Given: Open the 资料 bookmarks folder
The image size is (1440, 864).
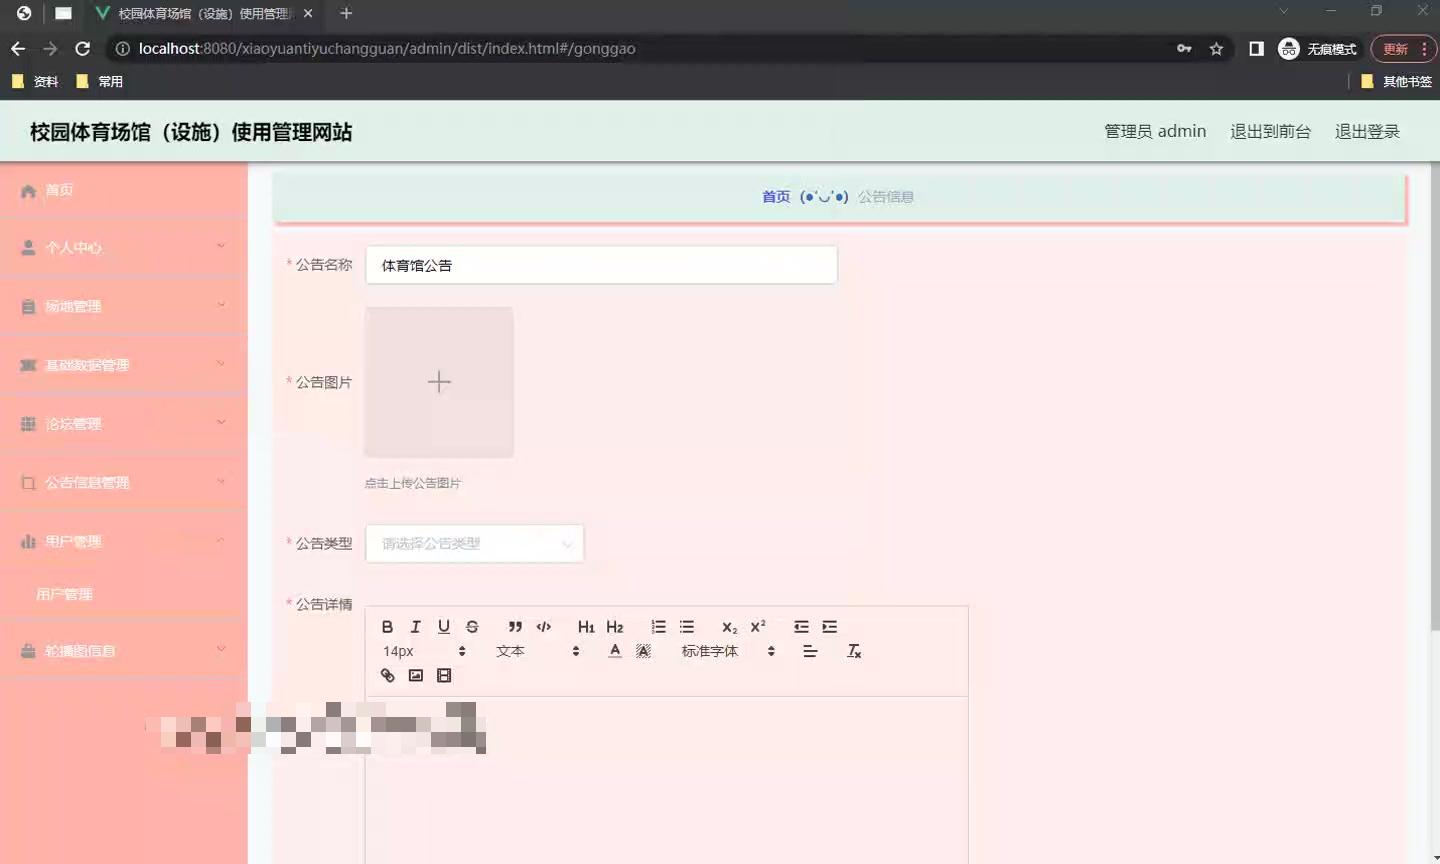Looking at the screenshot, I should click(x=35, y=82).
